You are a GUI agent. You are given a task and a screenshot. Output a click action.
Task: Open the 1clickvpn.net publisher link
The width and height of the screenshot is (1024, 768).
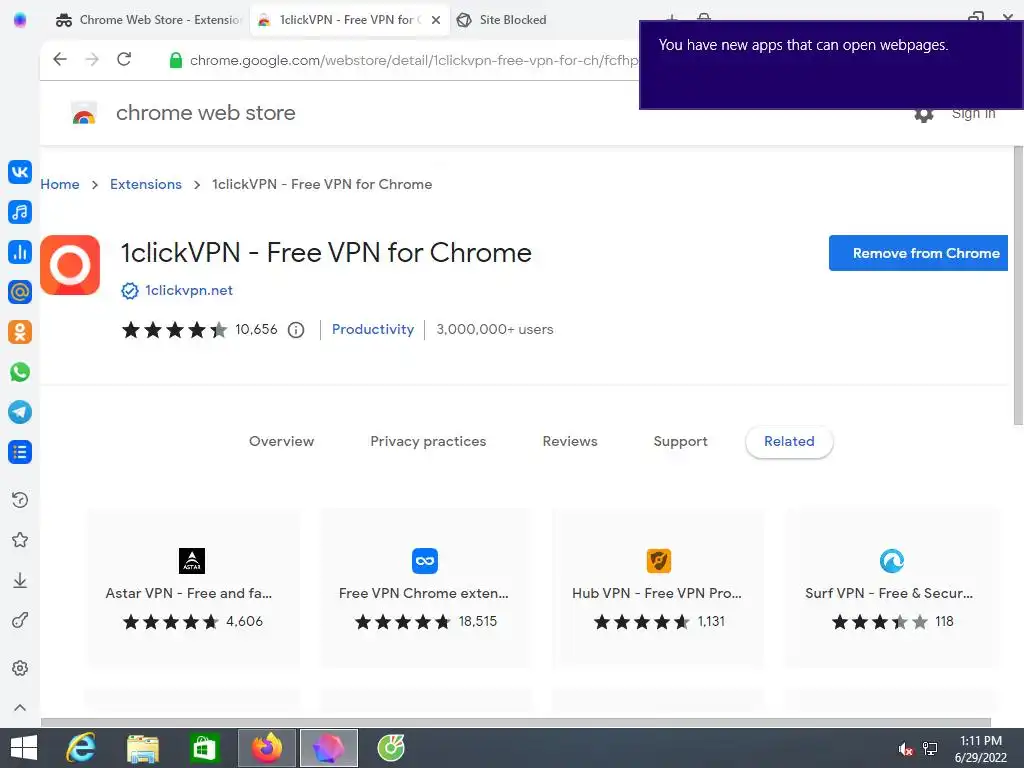pyautogui.click(x=189, y=290)
